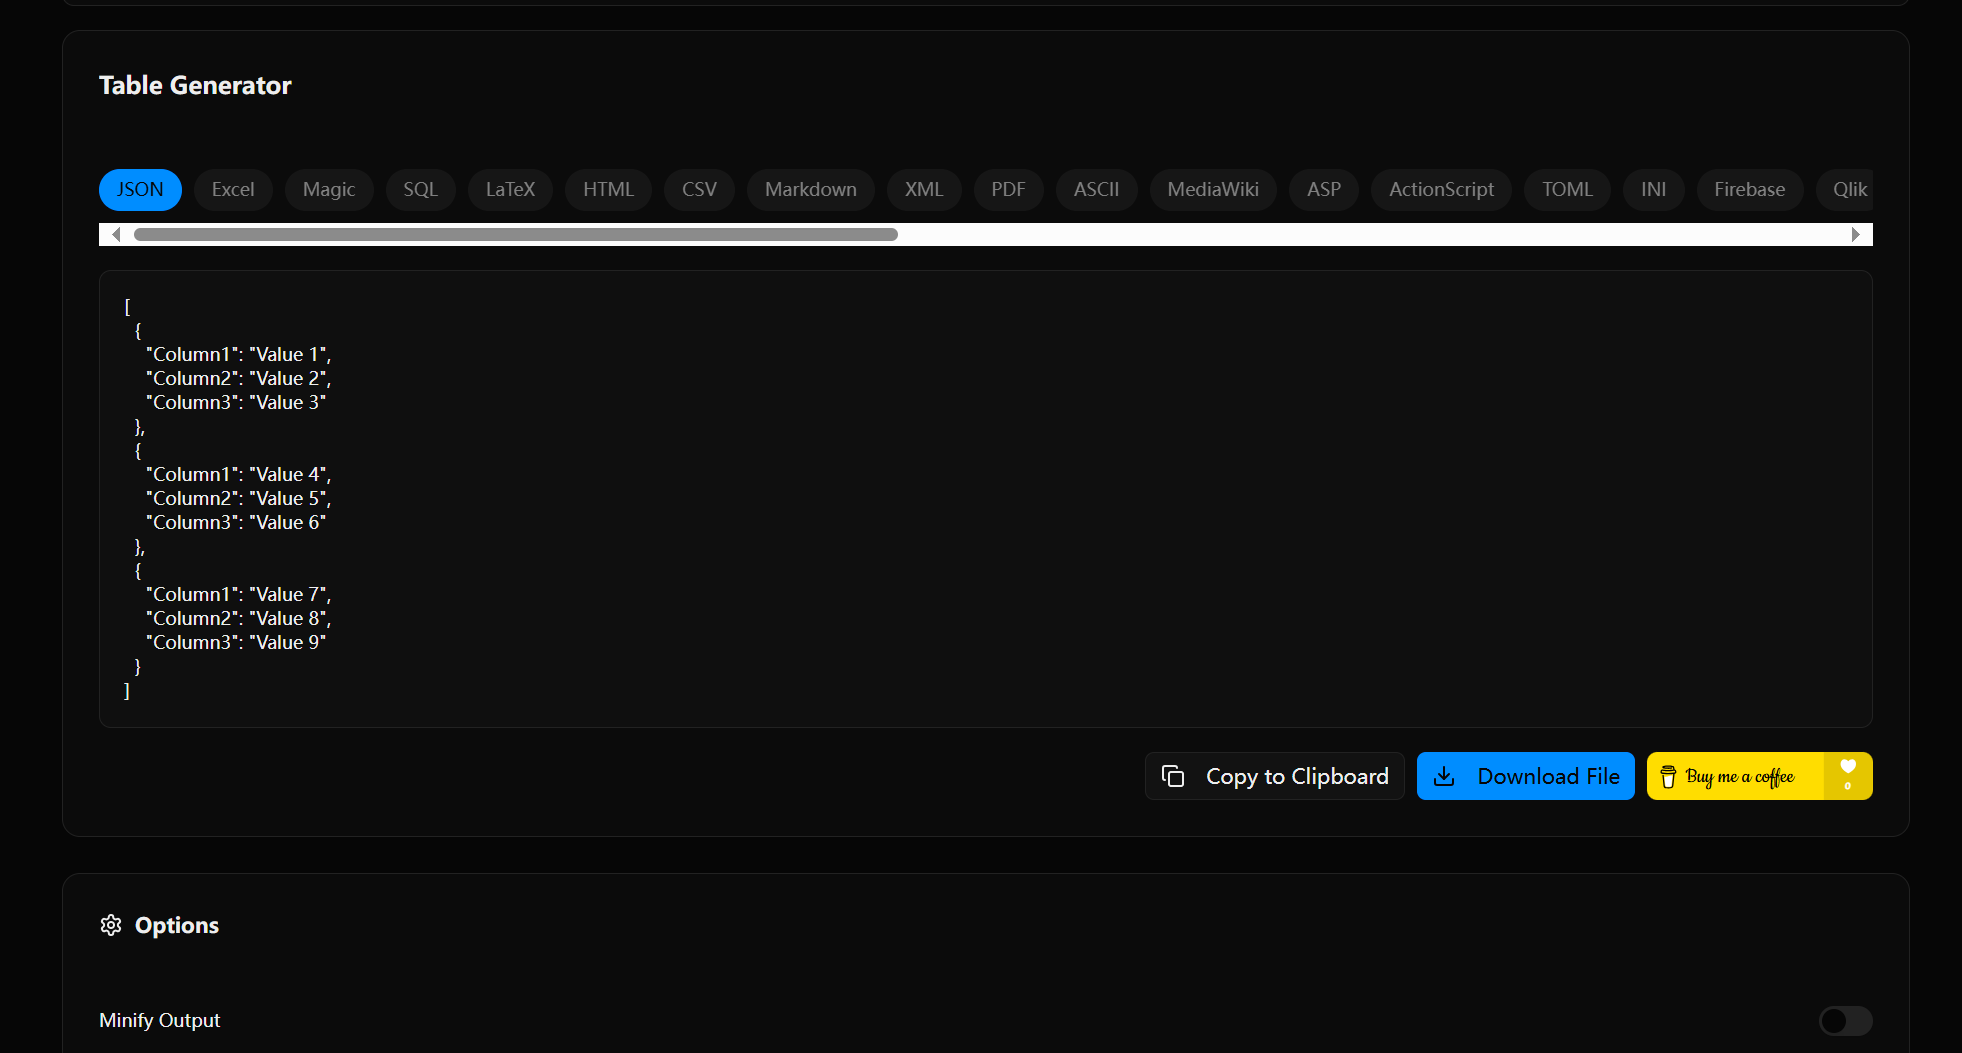Enable the Minify Output toggle
This screenshot has width=1962, height=1053.
click(x=1844, y=1020)
